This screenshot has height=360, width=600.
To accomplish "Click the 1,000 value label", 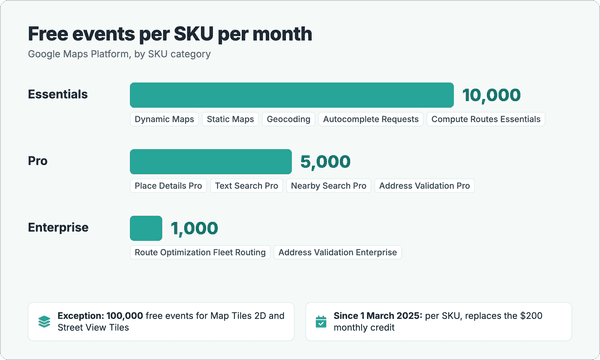I will coord(194,228).
